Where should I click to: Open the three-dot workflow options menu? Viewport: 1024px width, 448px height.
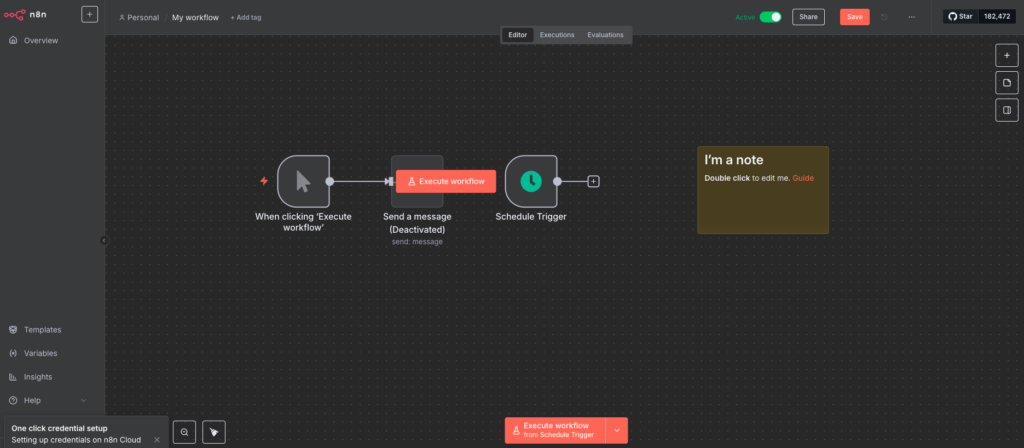pos(912,17)
